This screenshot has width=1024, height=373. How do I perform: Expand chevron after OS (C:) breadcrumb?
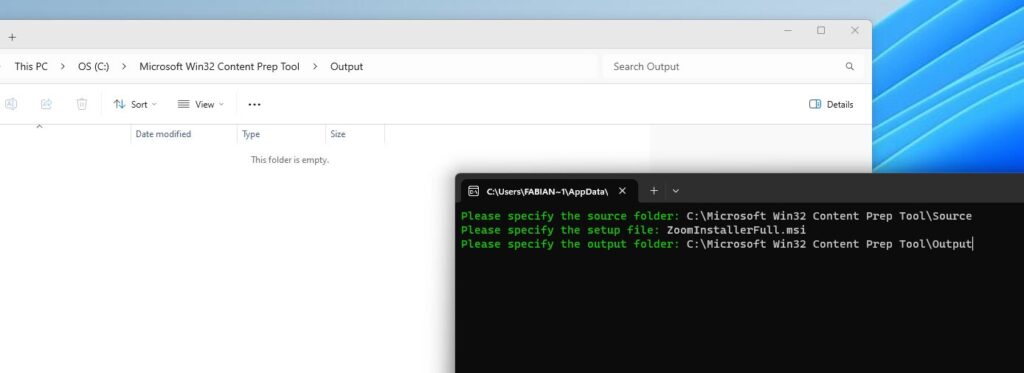(124, 67)
